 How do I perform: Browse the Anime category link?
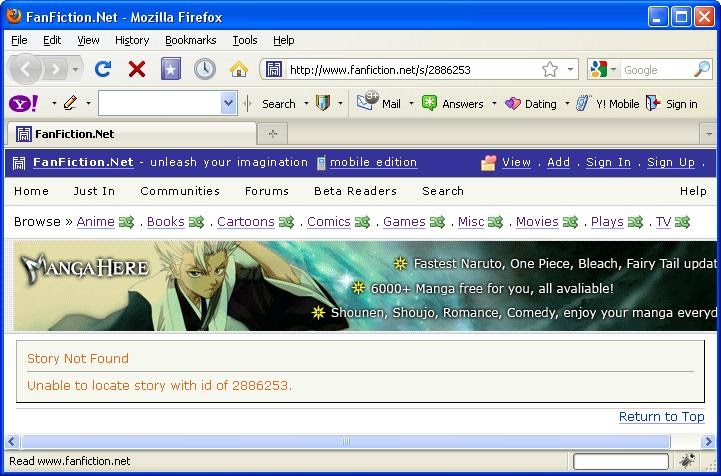[x=96, y=222]
